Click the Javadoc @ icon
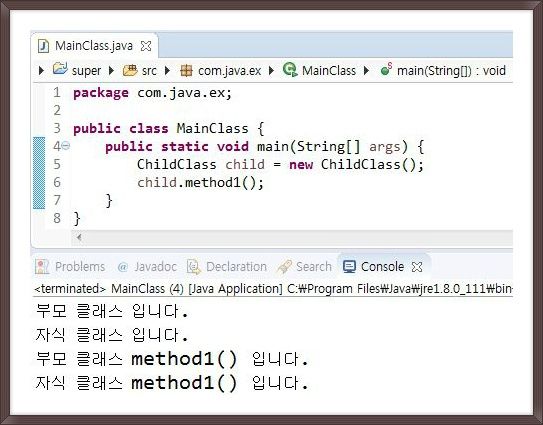The width and height of the screenshot is (543, 425). 123,267
